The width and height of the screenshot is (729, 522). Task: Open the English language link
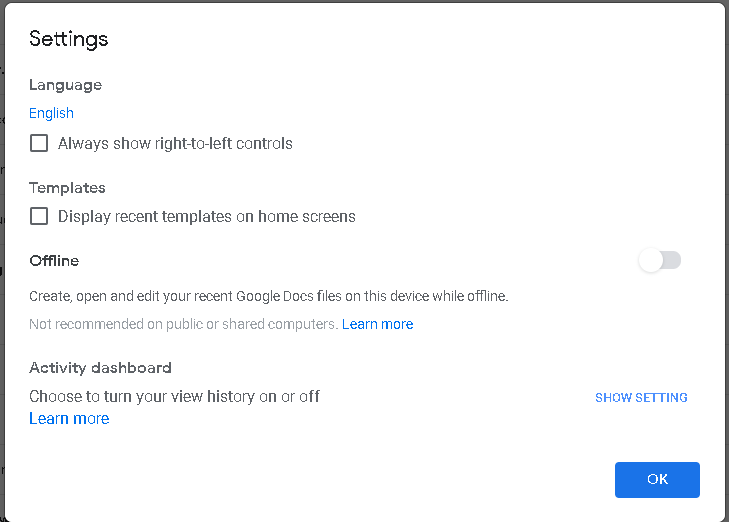tap(51, 113)
